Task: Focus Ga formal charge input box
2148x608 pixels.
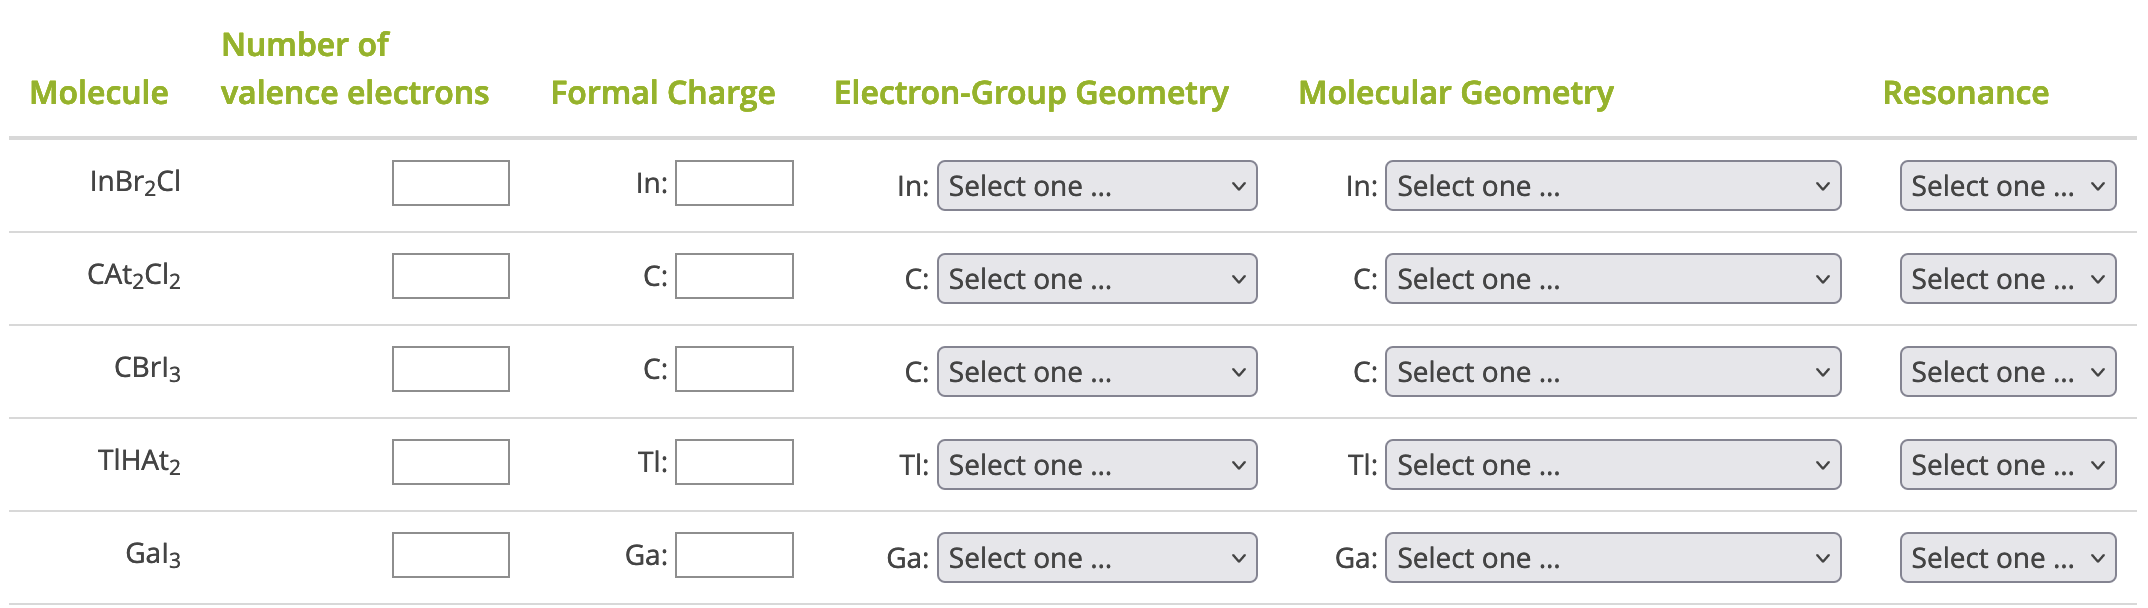Action: tap(734, 555)
